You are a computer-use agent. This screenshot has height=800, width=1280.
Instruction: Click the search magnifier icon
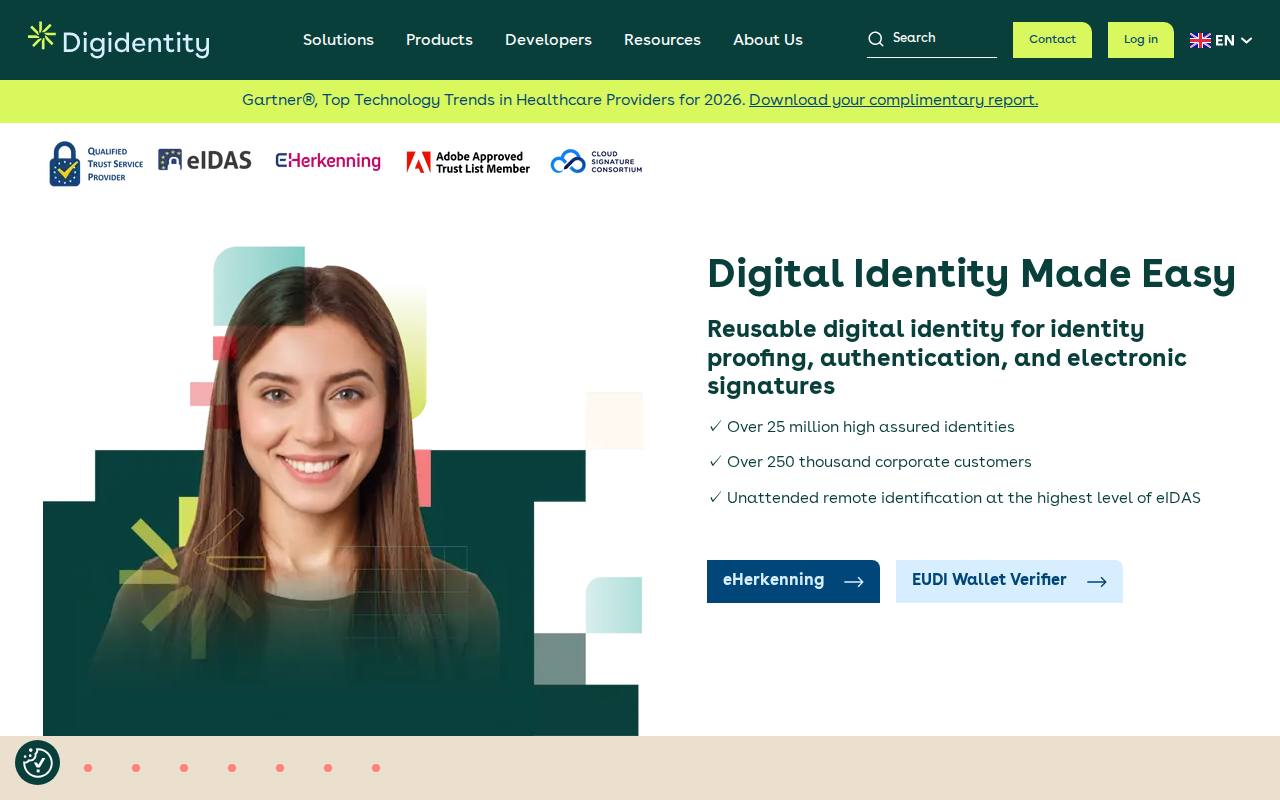(x=876, y=39)
